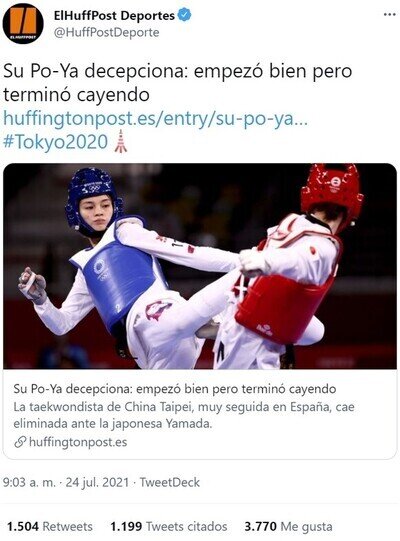The height and width of the screenshot is (541, 400).
Task: Open the huffingtonpost.es domain in card
Action: pyautogui.click(x=78, y=442)
